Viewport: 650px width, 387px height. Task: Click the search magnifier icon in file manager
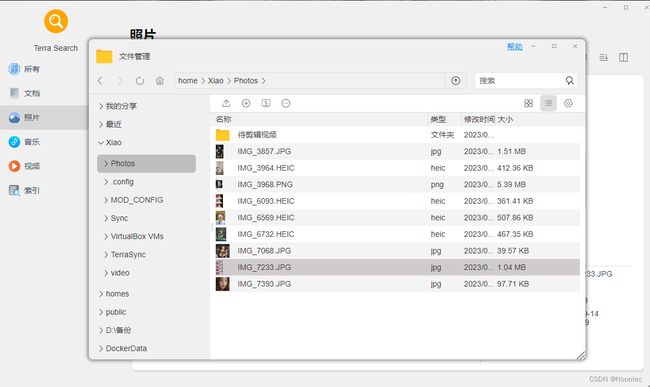(570, 81)
